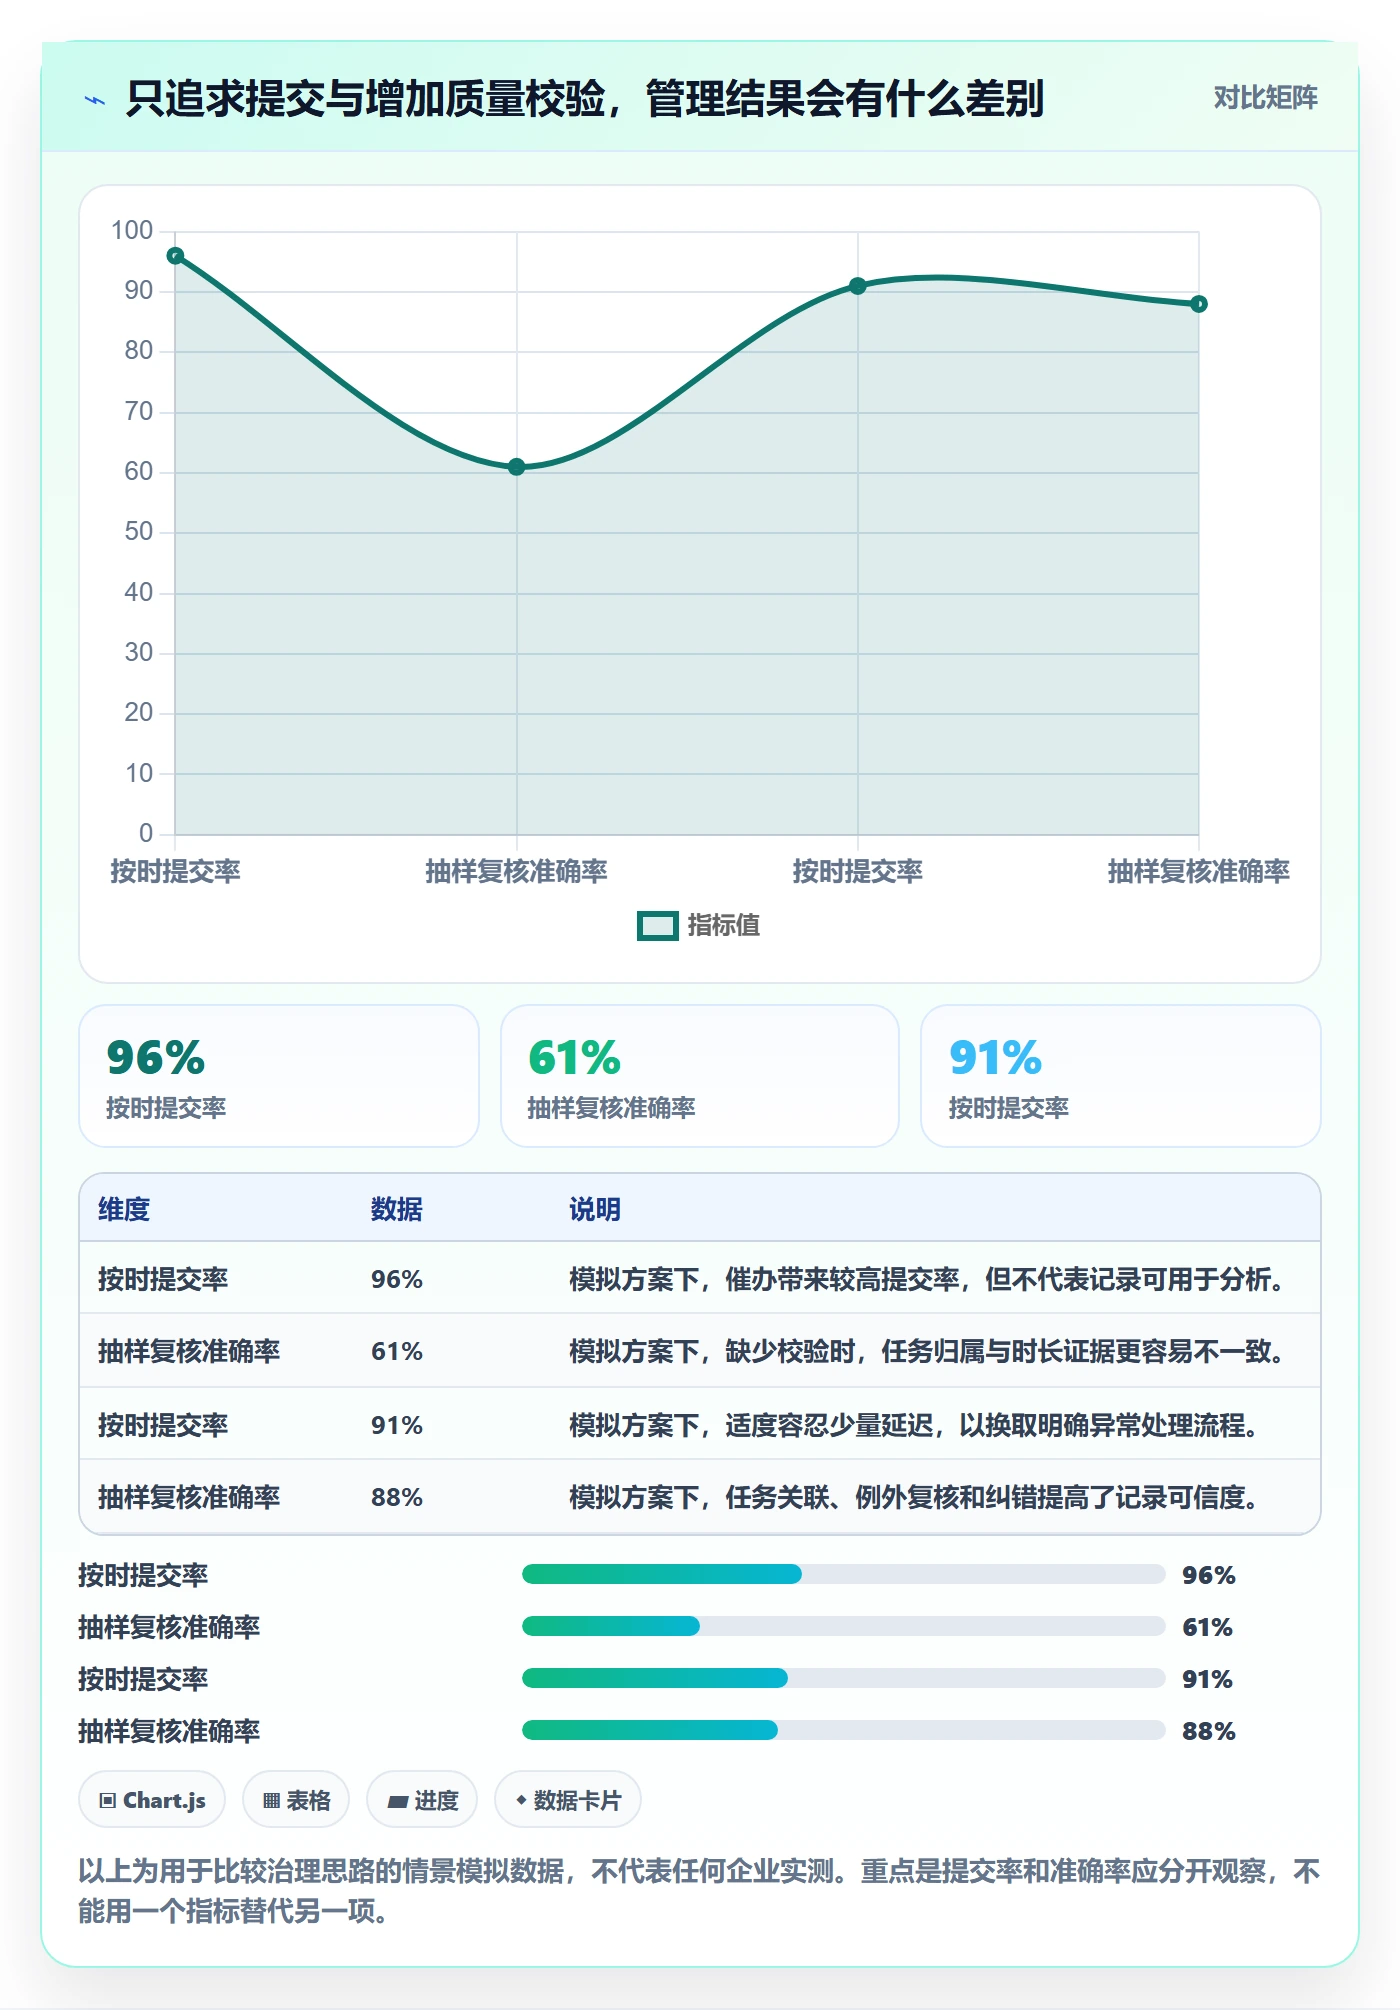Viewport: 1400px width, 2010px height.
Task: Select the 数据卡片 chip
Action: click(568, 1800)
